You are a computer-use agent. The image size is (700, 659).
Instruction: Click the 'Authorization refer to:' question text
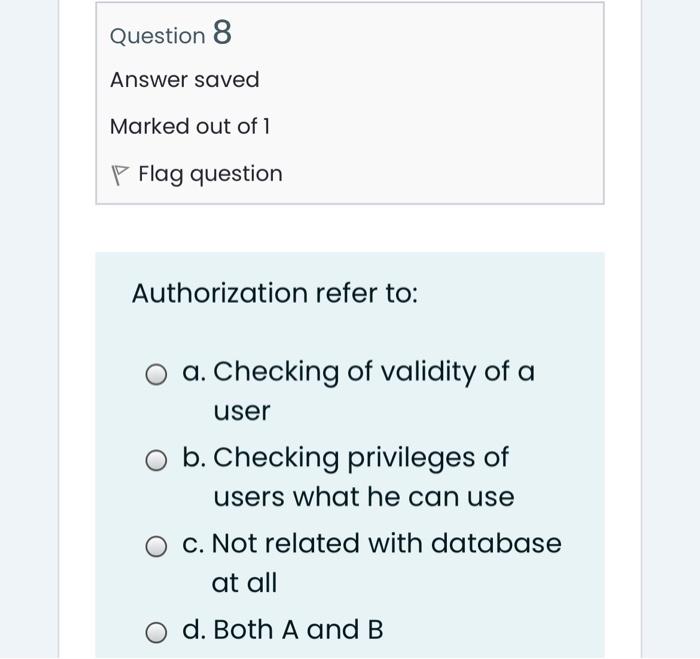coord(275,293)
